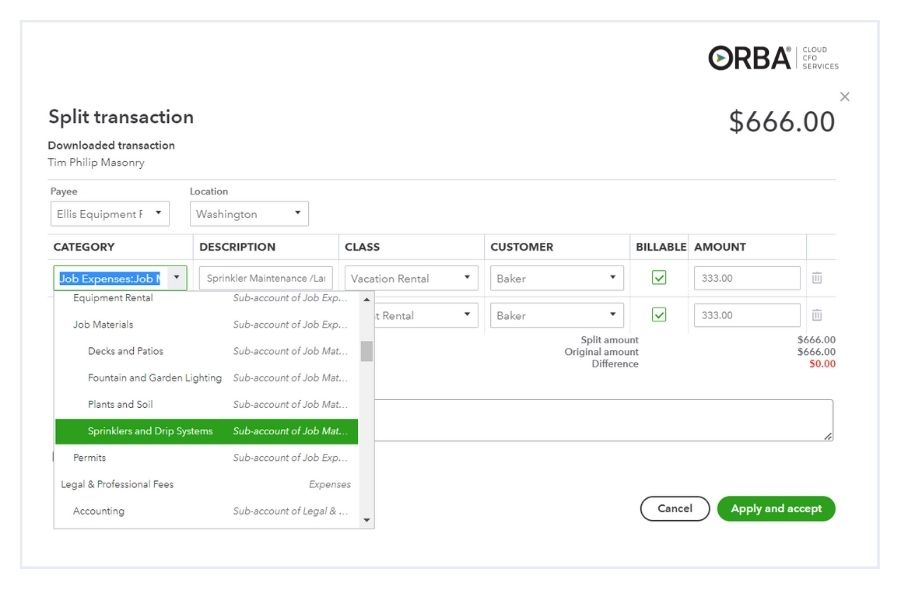Click the Apply and accept button
The image size is (900, 600).
(776, 509)
